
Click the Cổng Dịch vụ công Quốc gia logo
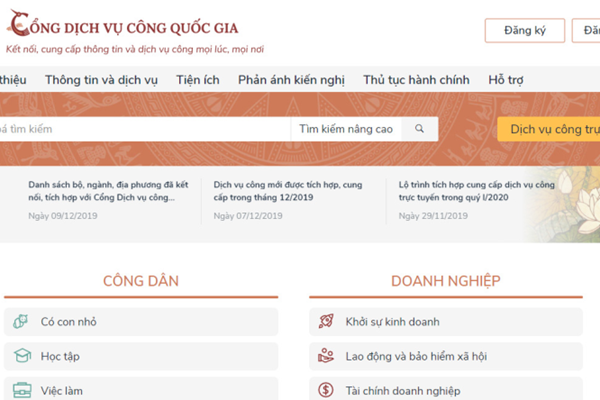[122, 24]
